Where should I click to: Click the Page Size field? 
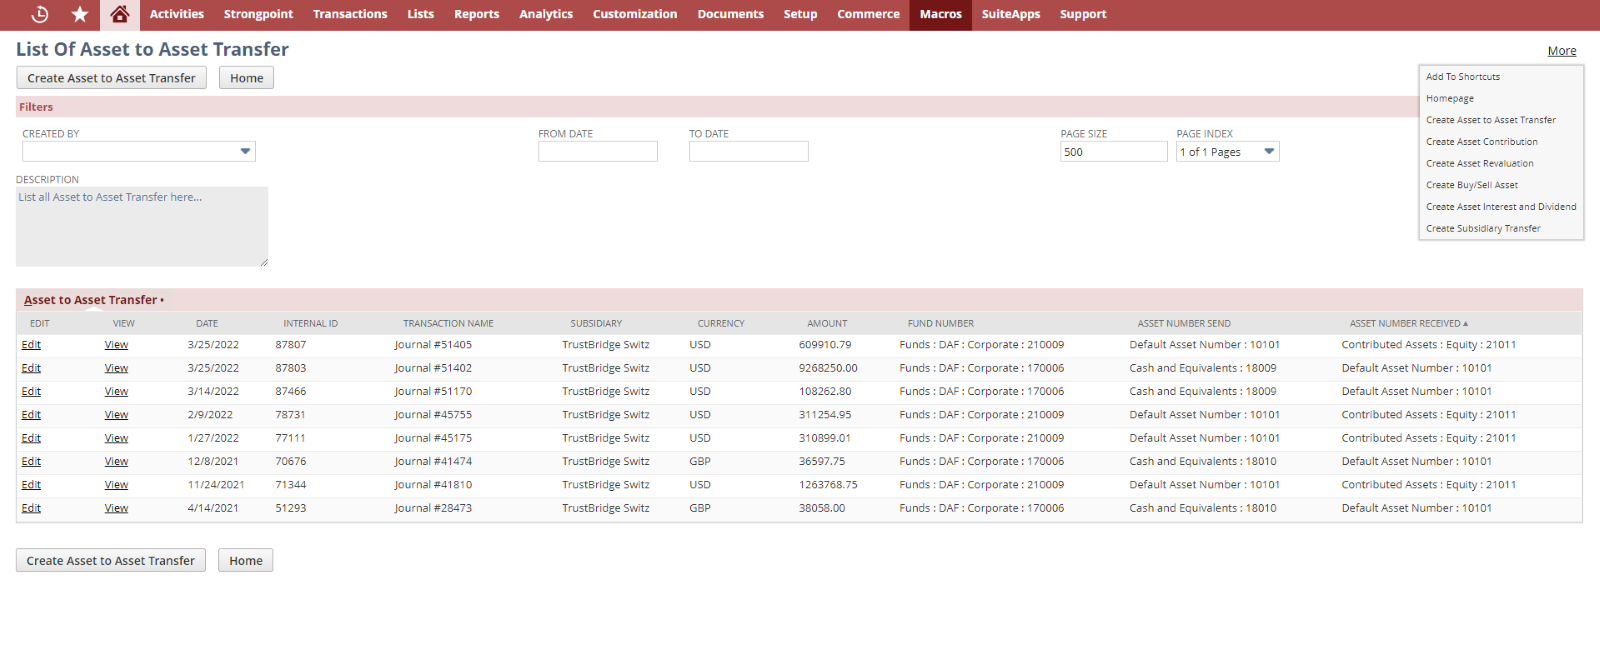1112,152
